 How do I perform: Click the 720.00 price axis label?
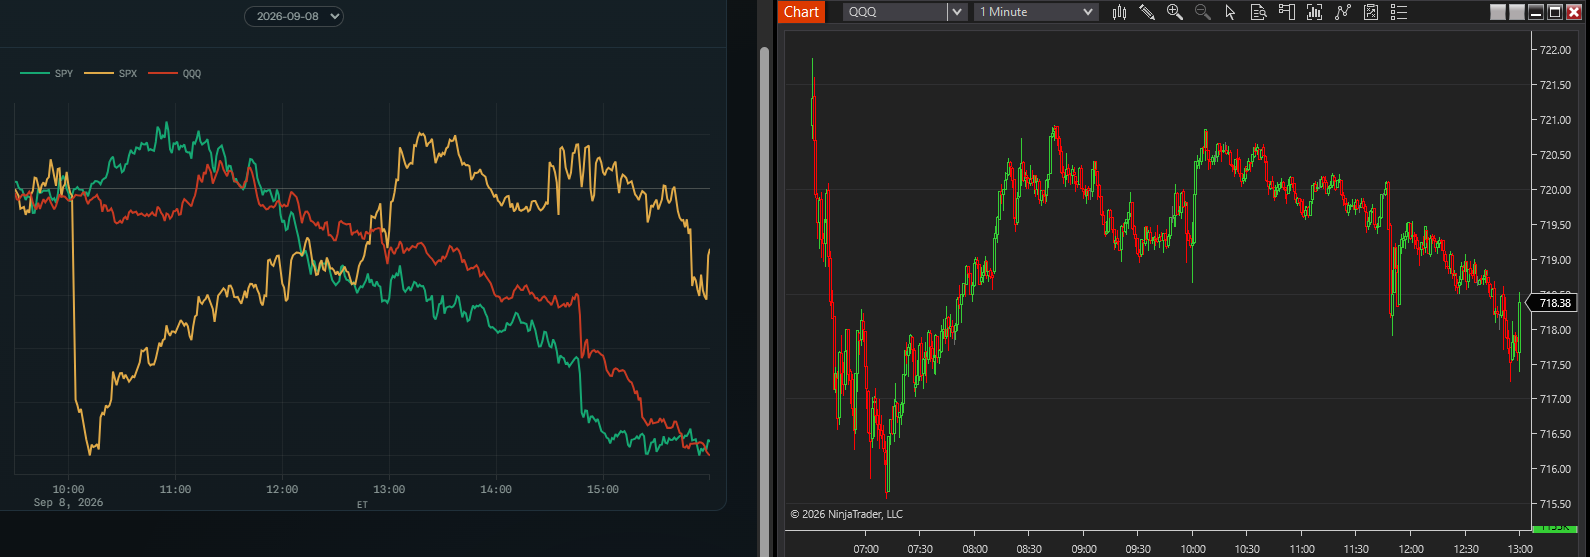point(1554,190)
